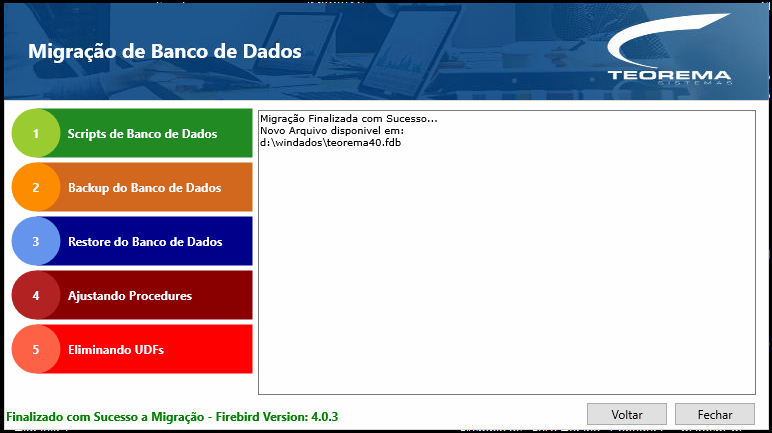Click inside the empty migration log area
This screenshot has width=772, height=433.
(x=505, y=280)
